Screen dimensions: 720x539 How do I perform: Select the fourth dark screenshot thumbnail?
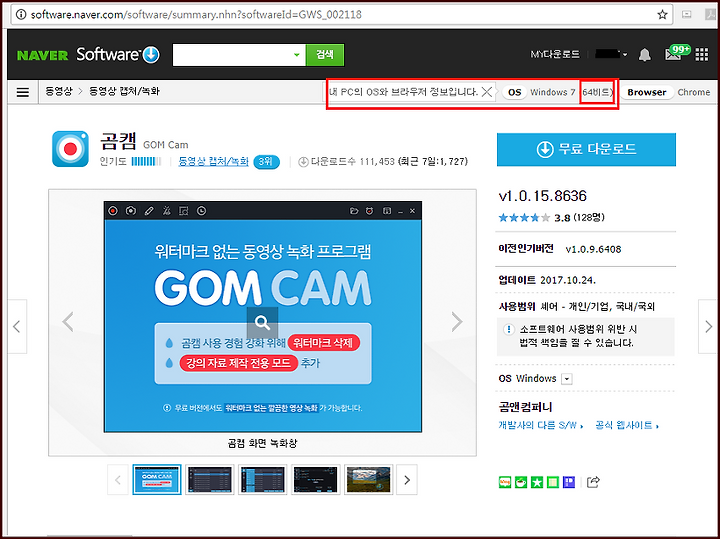pyautogui.click(x=315, y=479)
